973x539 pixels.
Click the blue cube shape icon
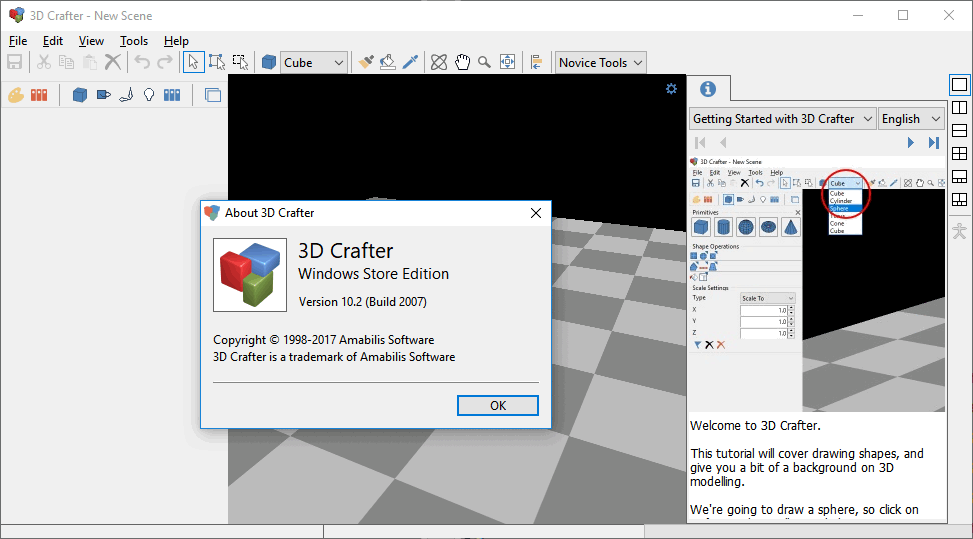click(x=269, y=62)
